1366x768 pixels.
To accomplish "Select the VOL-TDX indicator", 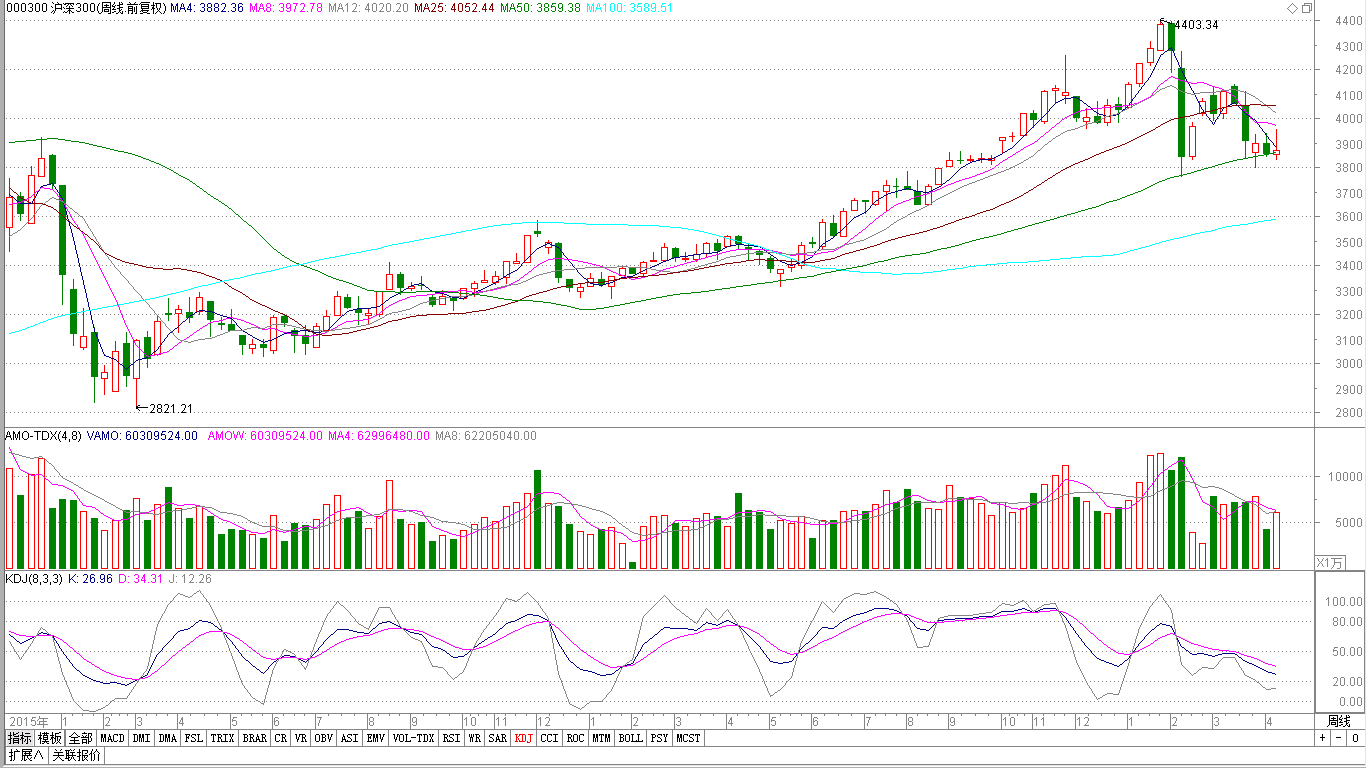I will (x=413, y=738).
